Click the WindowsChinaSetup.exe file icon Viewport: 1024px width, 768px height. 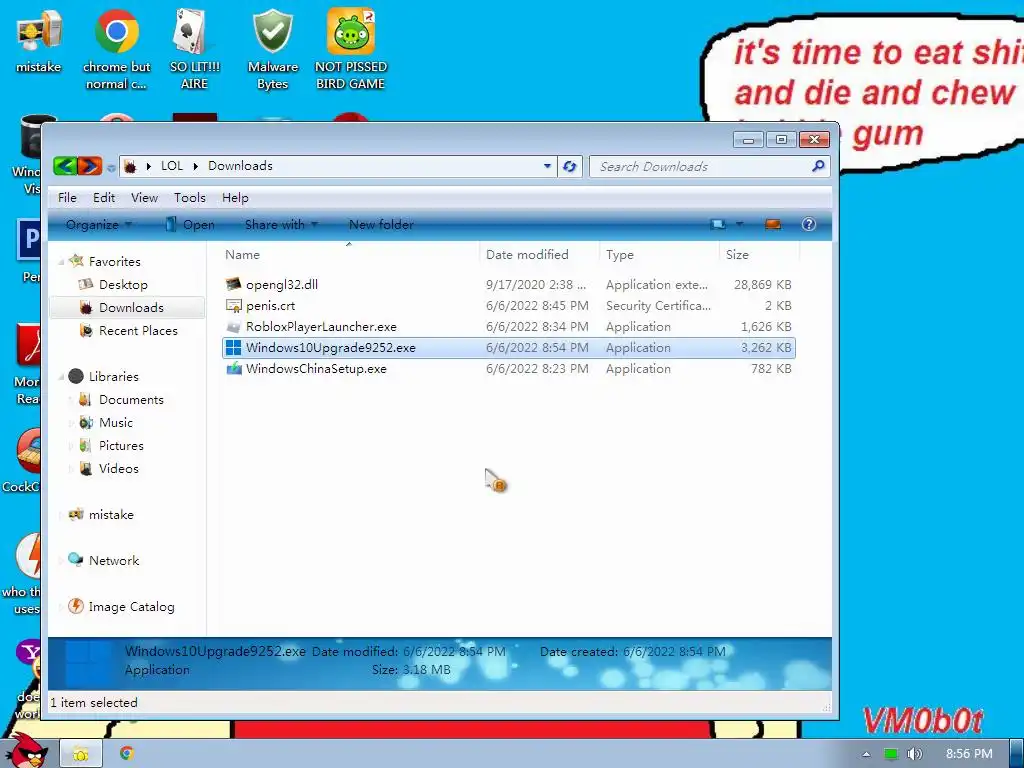[x=233, y=368]
